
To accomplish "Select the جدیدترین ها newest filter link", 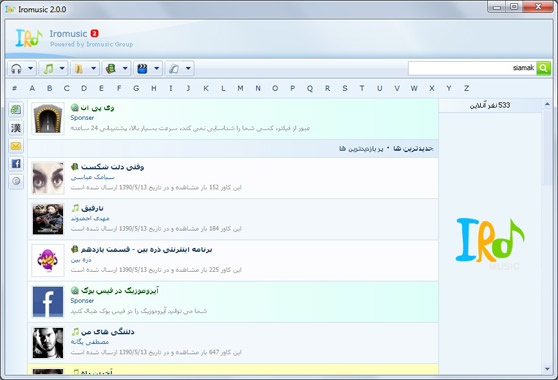I will coord(413,148).
